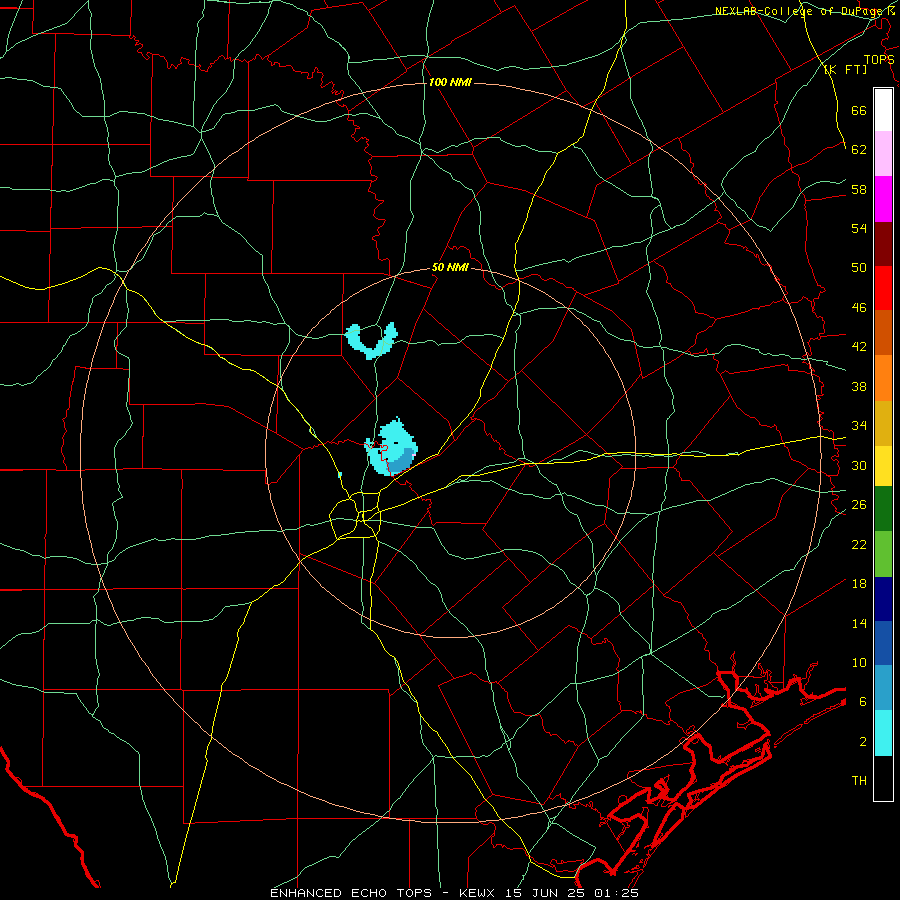
Task: Click the '01:25' timestamp
Action: [616, 893]
